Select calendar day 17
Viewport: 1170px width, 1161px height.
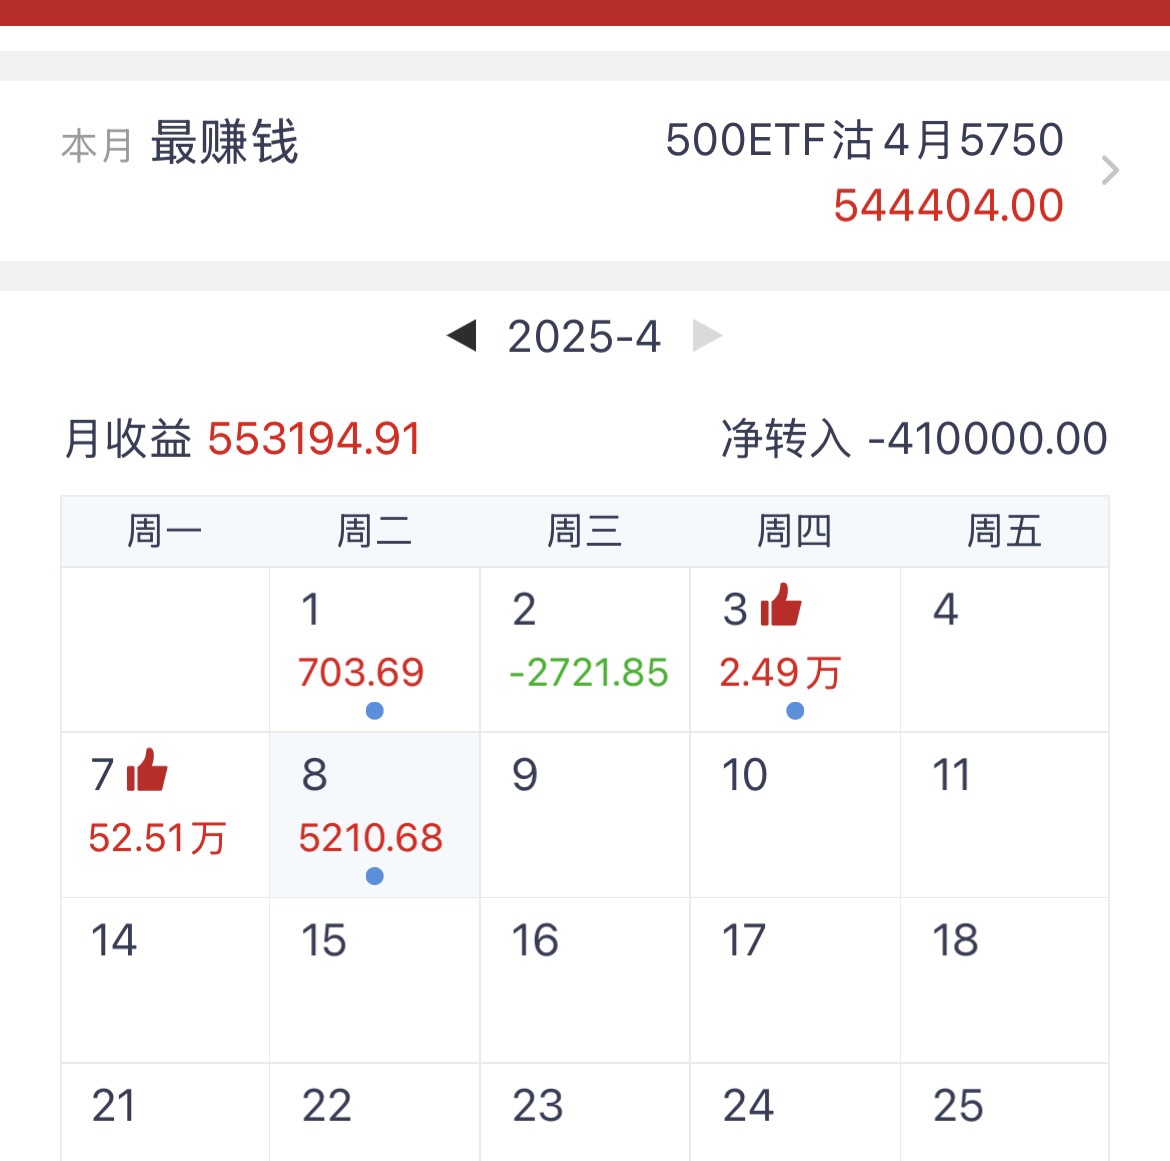click(x=795, y=980)
